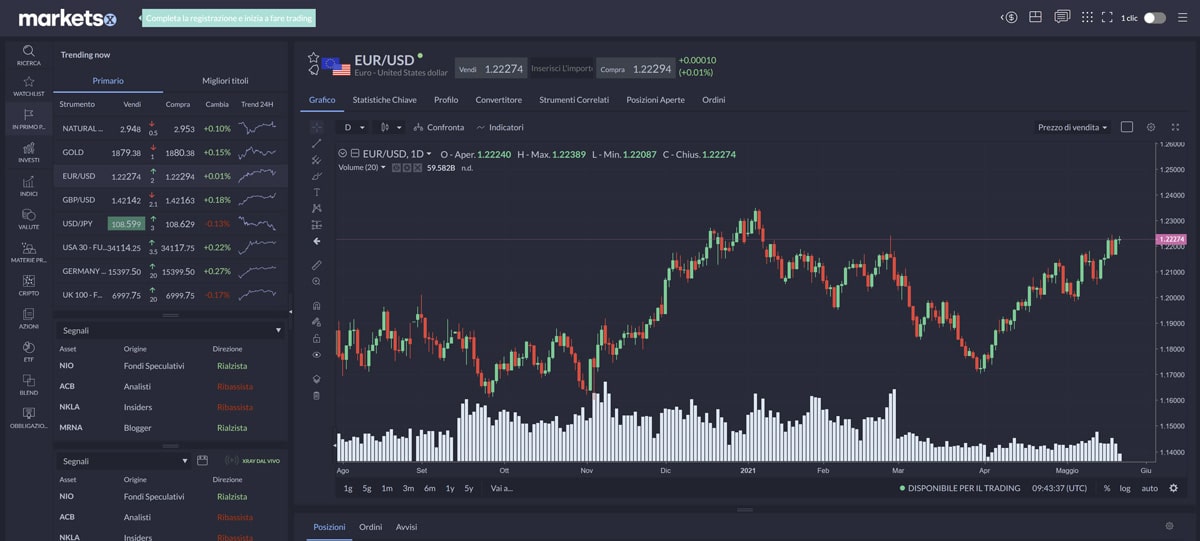Click the Compra 1.22294 buy button

[x=635, y=68]
